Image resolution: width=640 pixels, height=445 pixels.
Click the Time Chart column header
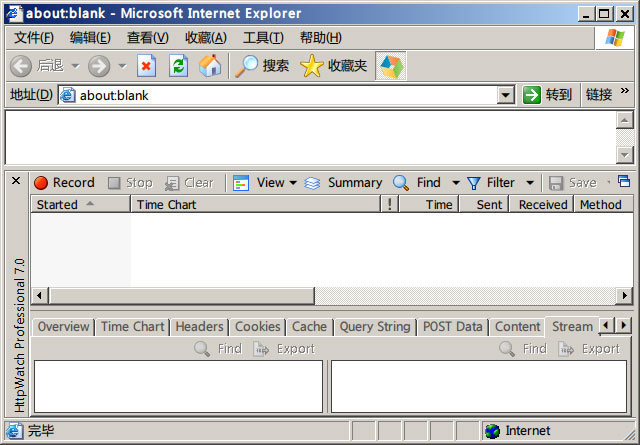(x=256, y=205)
